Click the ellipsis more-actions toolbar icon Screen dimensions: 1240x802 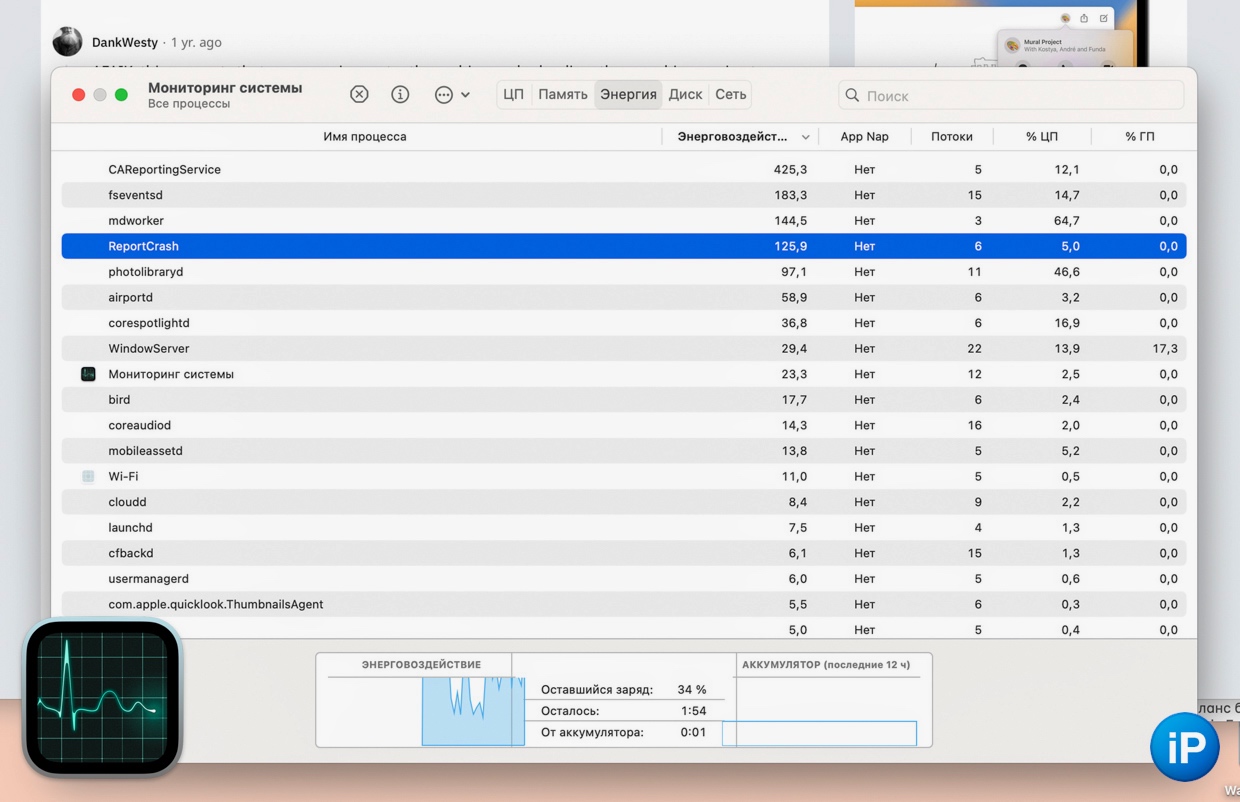coord(443,94)
